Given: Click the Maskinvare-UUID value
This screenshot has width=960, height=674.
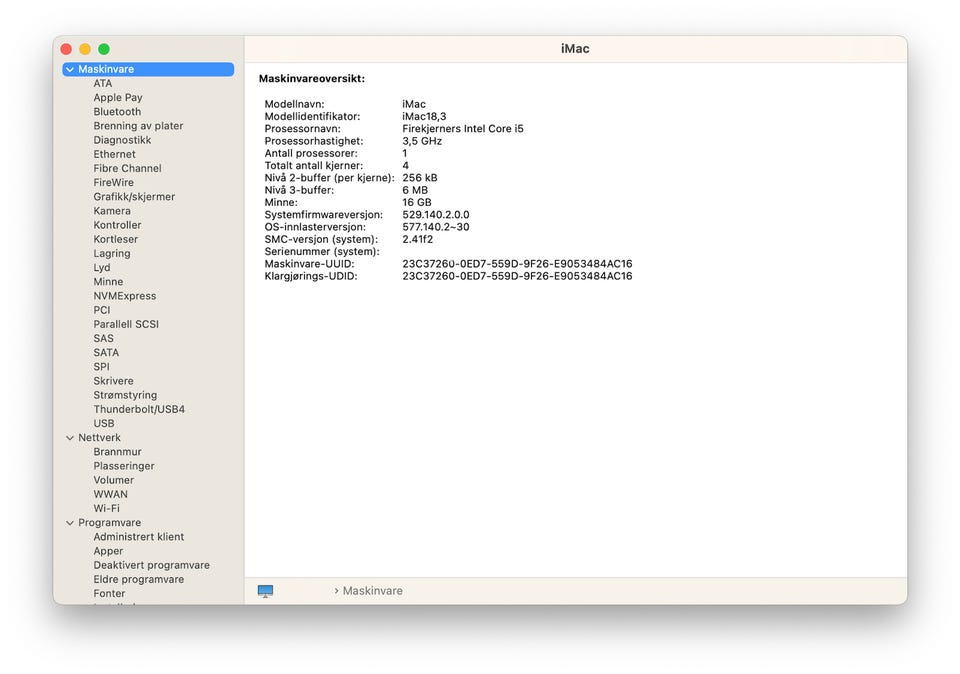Looking at the screenshot, I should coord(517,264).
